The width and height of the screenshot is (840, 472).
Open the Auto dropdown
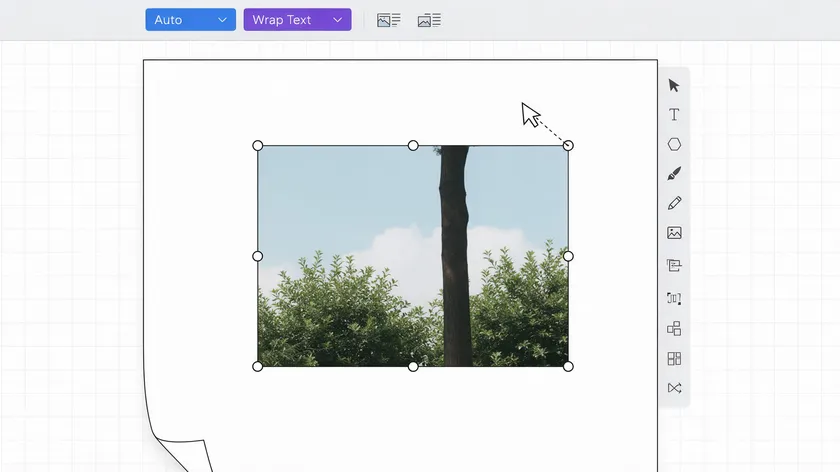(x=191, y=20)
